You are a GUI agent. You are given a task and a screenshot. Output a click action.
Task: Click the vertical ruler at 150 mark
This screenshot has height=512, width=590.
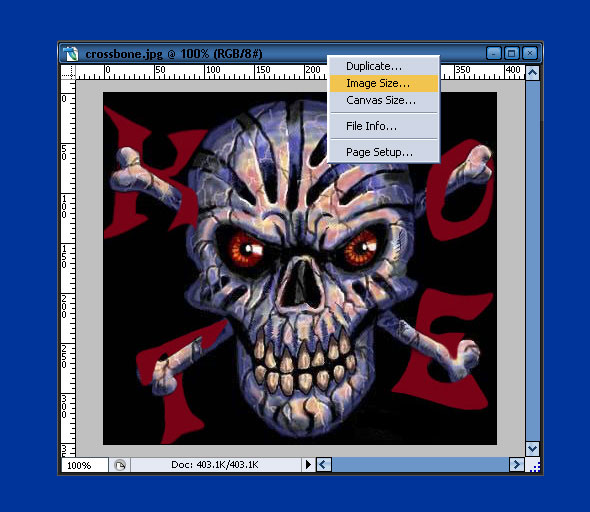click(x=64, y=257)
